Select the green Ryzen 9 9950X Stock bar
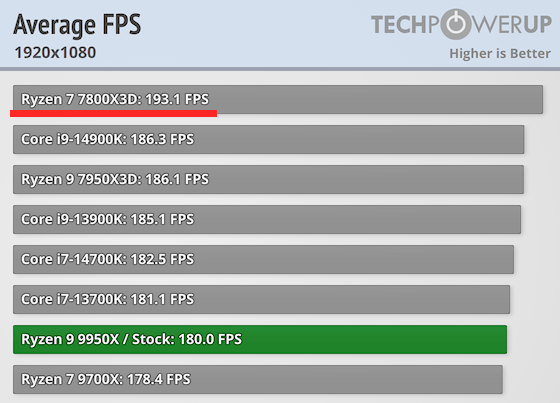The image size is (560, 403). 260,339
